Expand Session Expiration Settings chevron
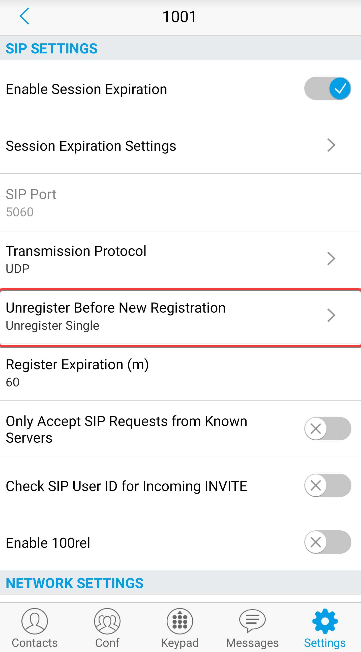The height and width of the screenshot is (652, 361). point(331,146)
